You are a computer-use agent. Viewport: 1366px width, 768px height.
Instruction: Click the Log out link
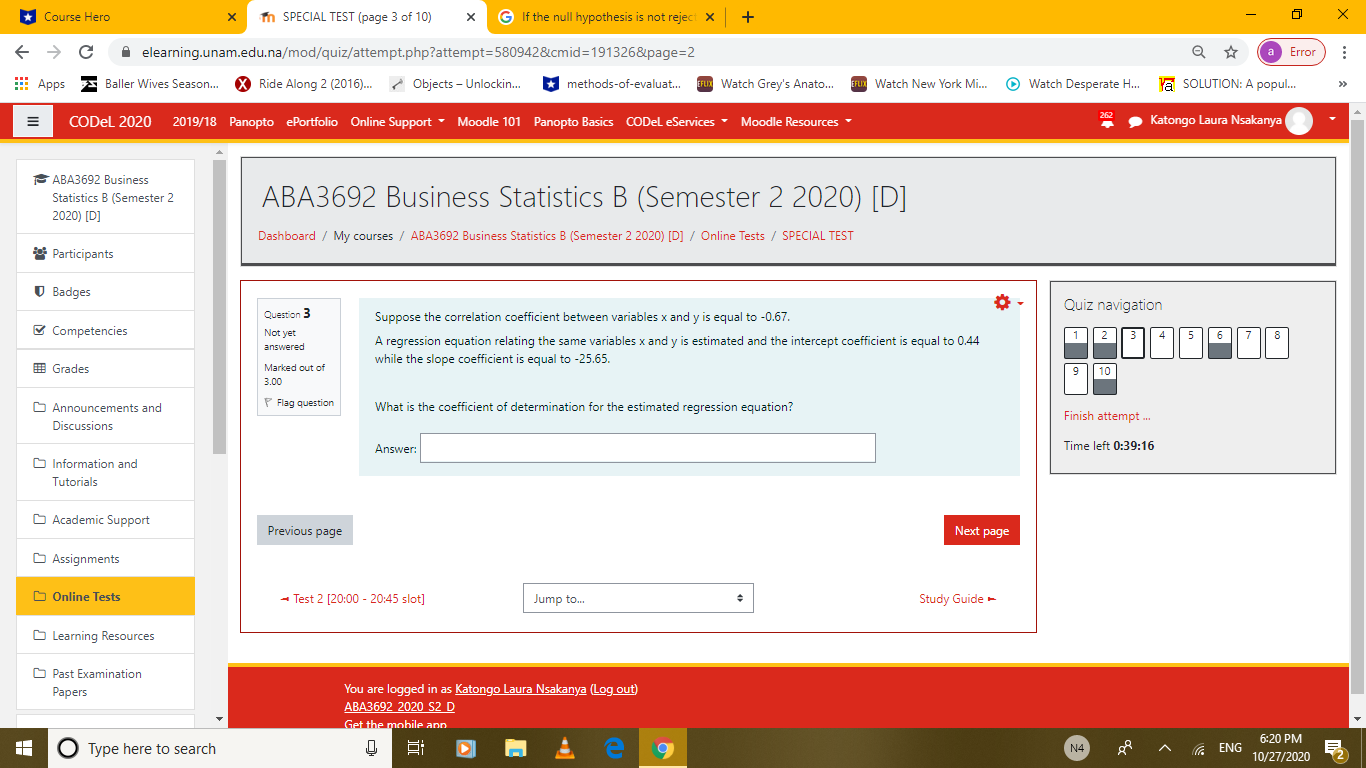click(x=614, y=688)
